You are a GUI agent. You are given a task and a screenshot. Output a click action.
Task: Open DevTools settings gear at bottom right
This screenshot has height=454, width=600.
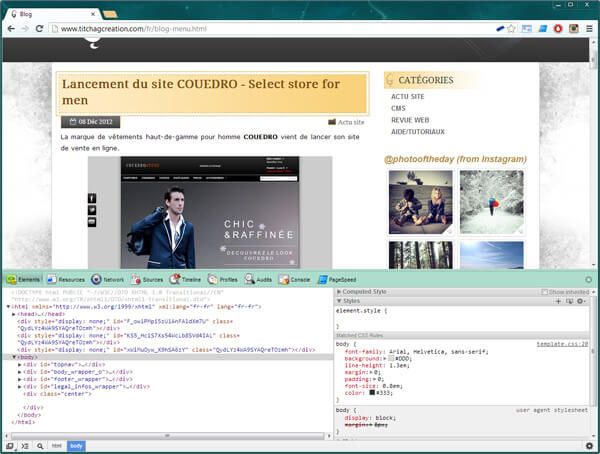pyautogui.click(x=589, y=446)
